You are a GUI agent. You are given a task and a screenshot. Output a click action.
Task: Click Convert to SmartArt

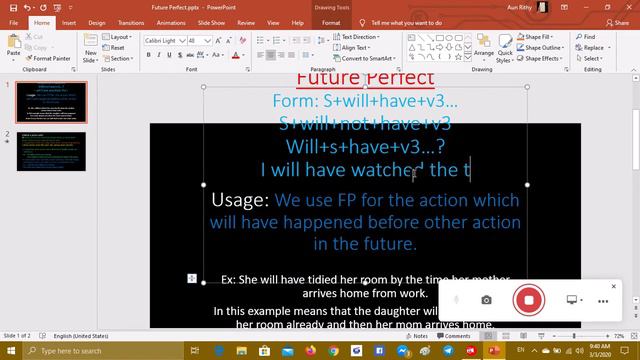pos(364,58)
